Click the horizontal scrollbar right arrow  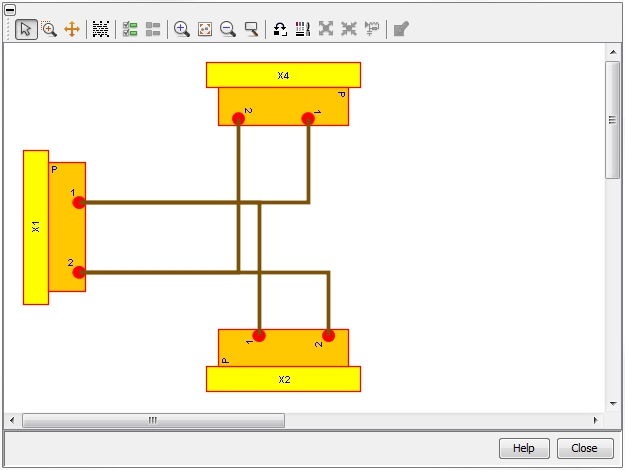click(x=596, y=420)
